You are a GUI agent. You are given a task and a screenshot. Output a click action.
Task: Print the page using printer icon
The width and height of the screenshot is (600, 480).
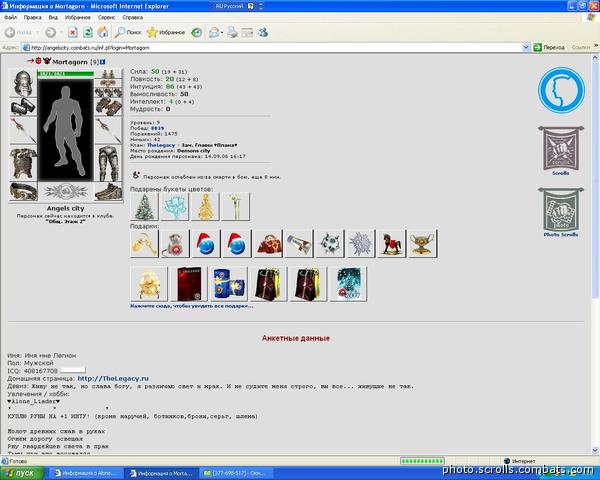tap(232, 33)
